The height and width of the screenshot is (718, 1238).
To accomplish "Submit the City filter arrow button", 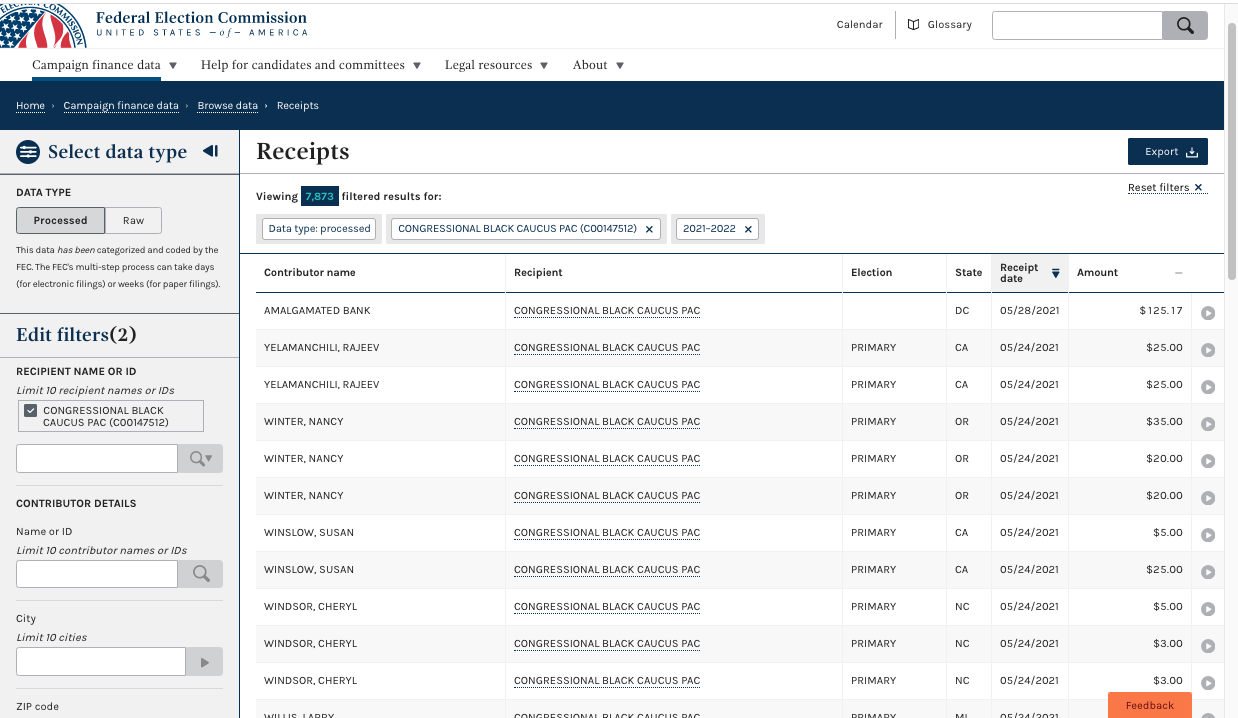I will pyautogui.click(x=204, y=662).
